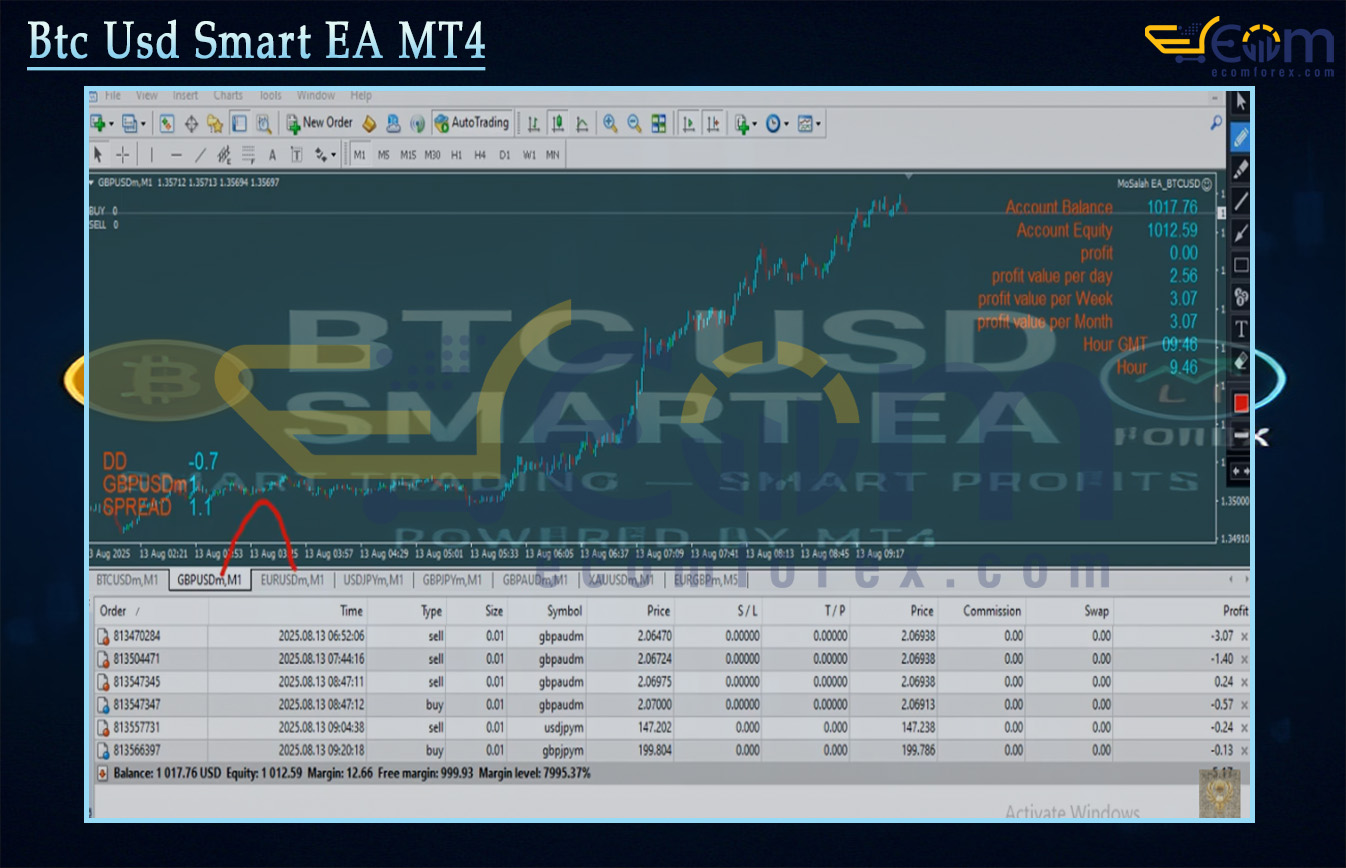Select the rectangle shape annotation tool

click(1241, 265)
